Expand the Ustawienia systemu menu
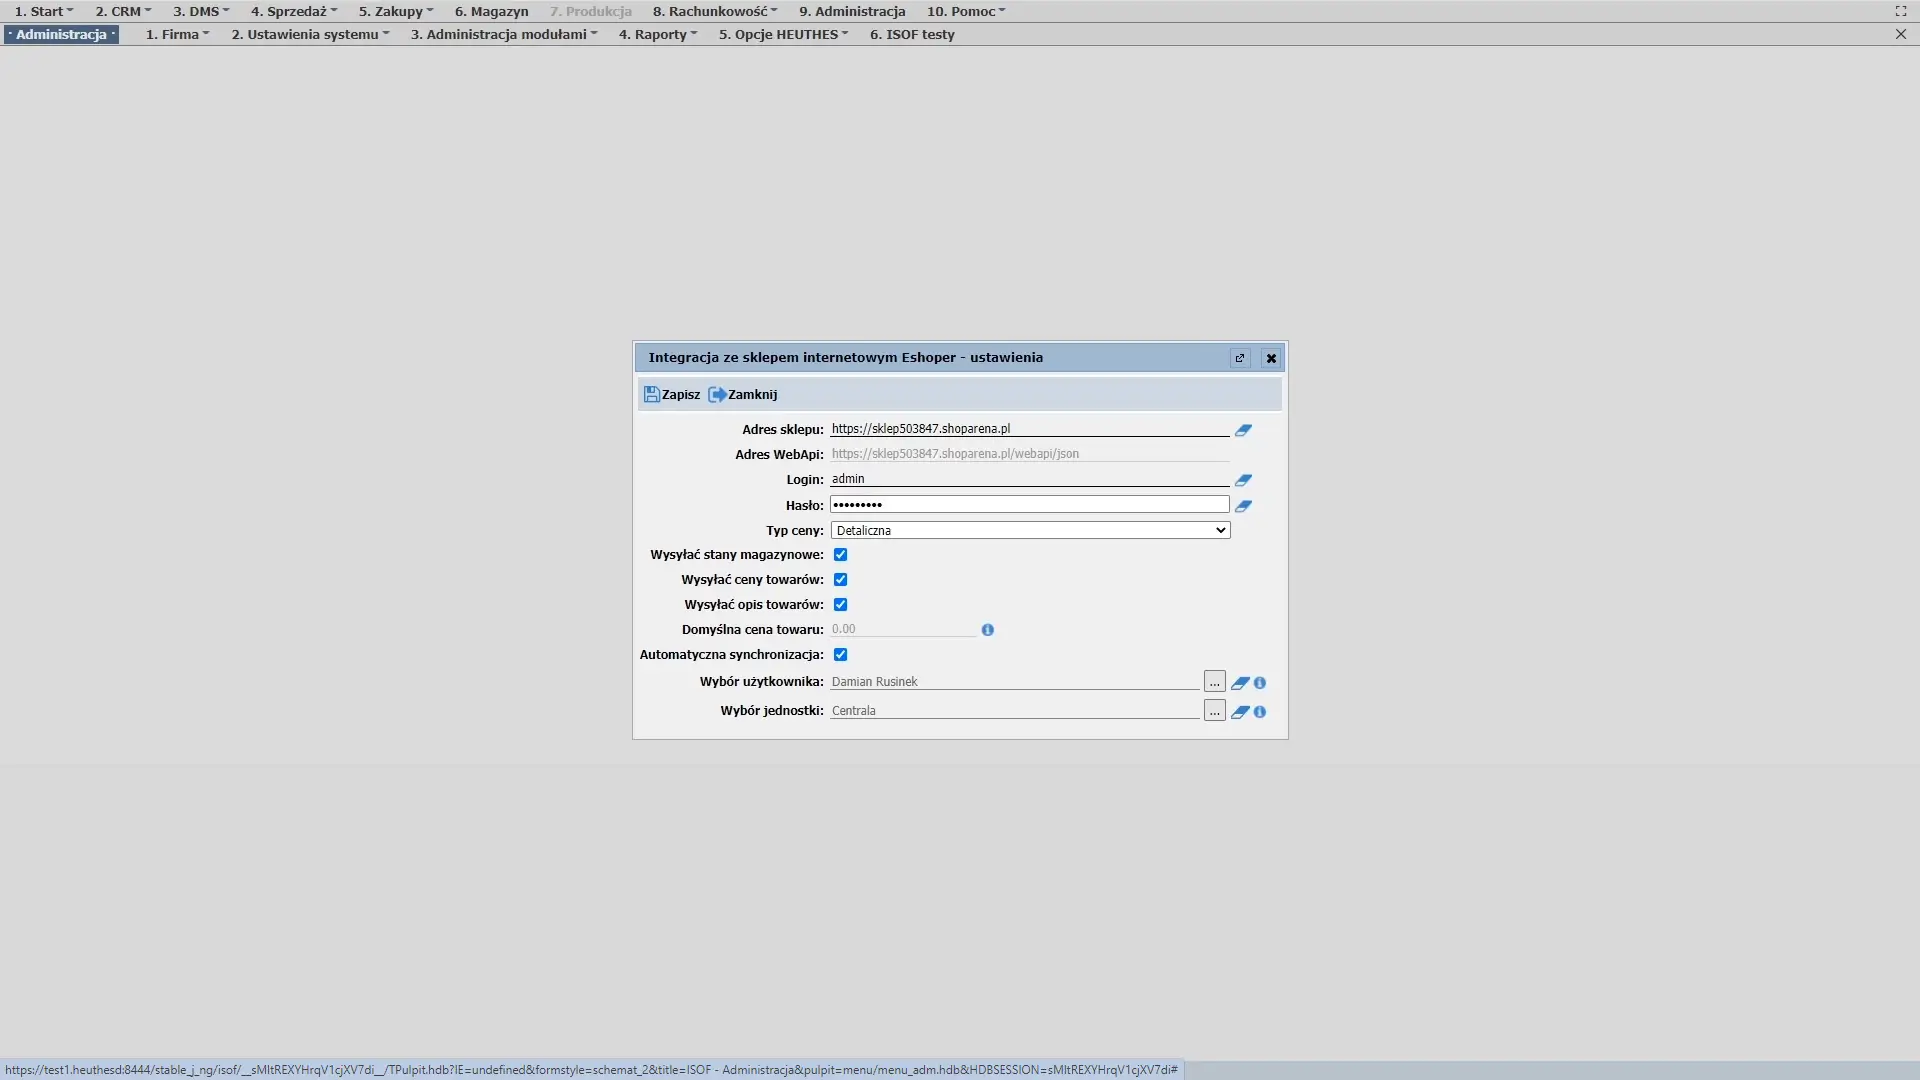1920x1080 pixels. click(310, 34)
